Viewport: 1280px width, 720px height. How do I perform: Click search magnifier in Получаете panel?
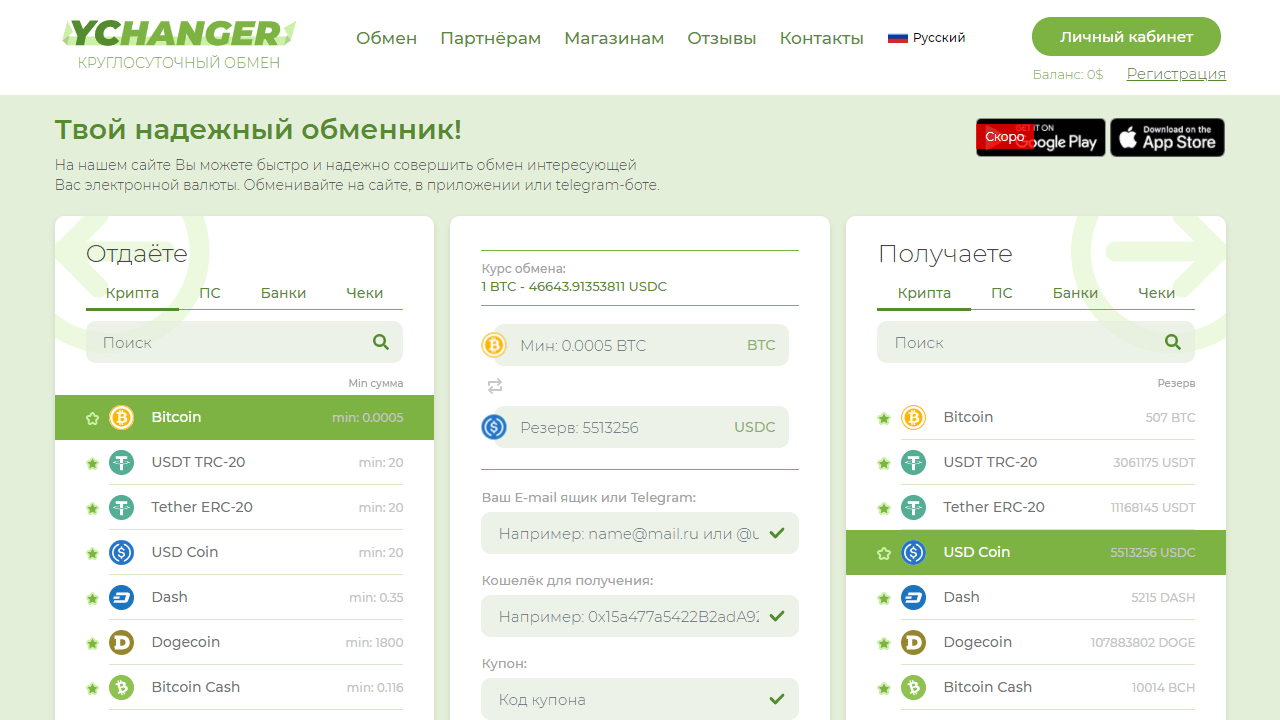[1173, 342]
